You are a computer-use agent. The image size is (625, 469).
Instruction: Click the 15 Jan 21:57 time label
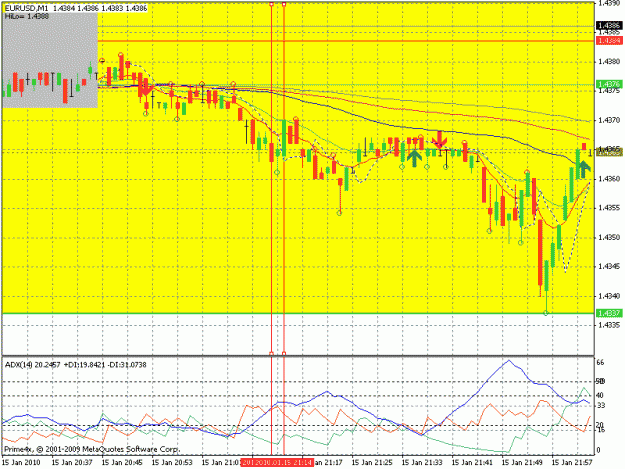[x=572, y=462]
